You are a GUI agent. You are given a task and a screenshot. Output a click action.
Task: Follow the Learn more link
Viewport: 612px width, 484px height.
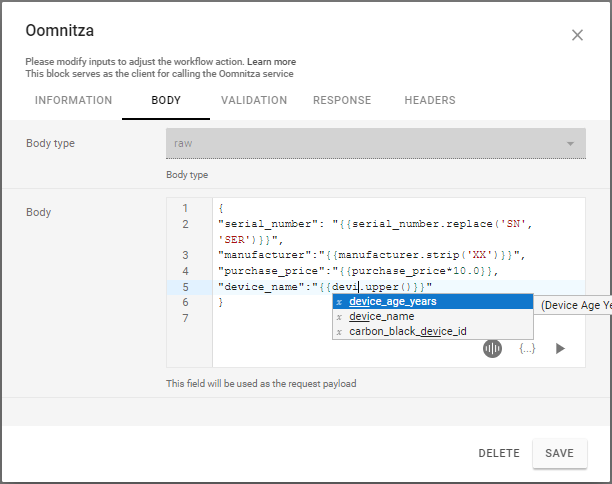(271, 62)
